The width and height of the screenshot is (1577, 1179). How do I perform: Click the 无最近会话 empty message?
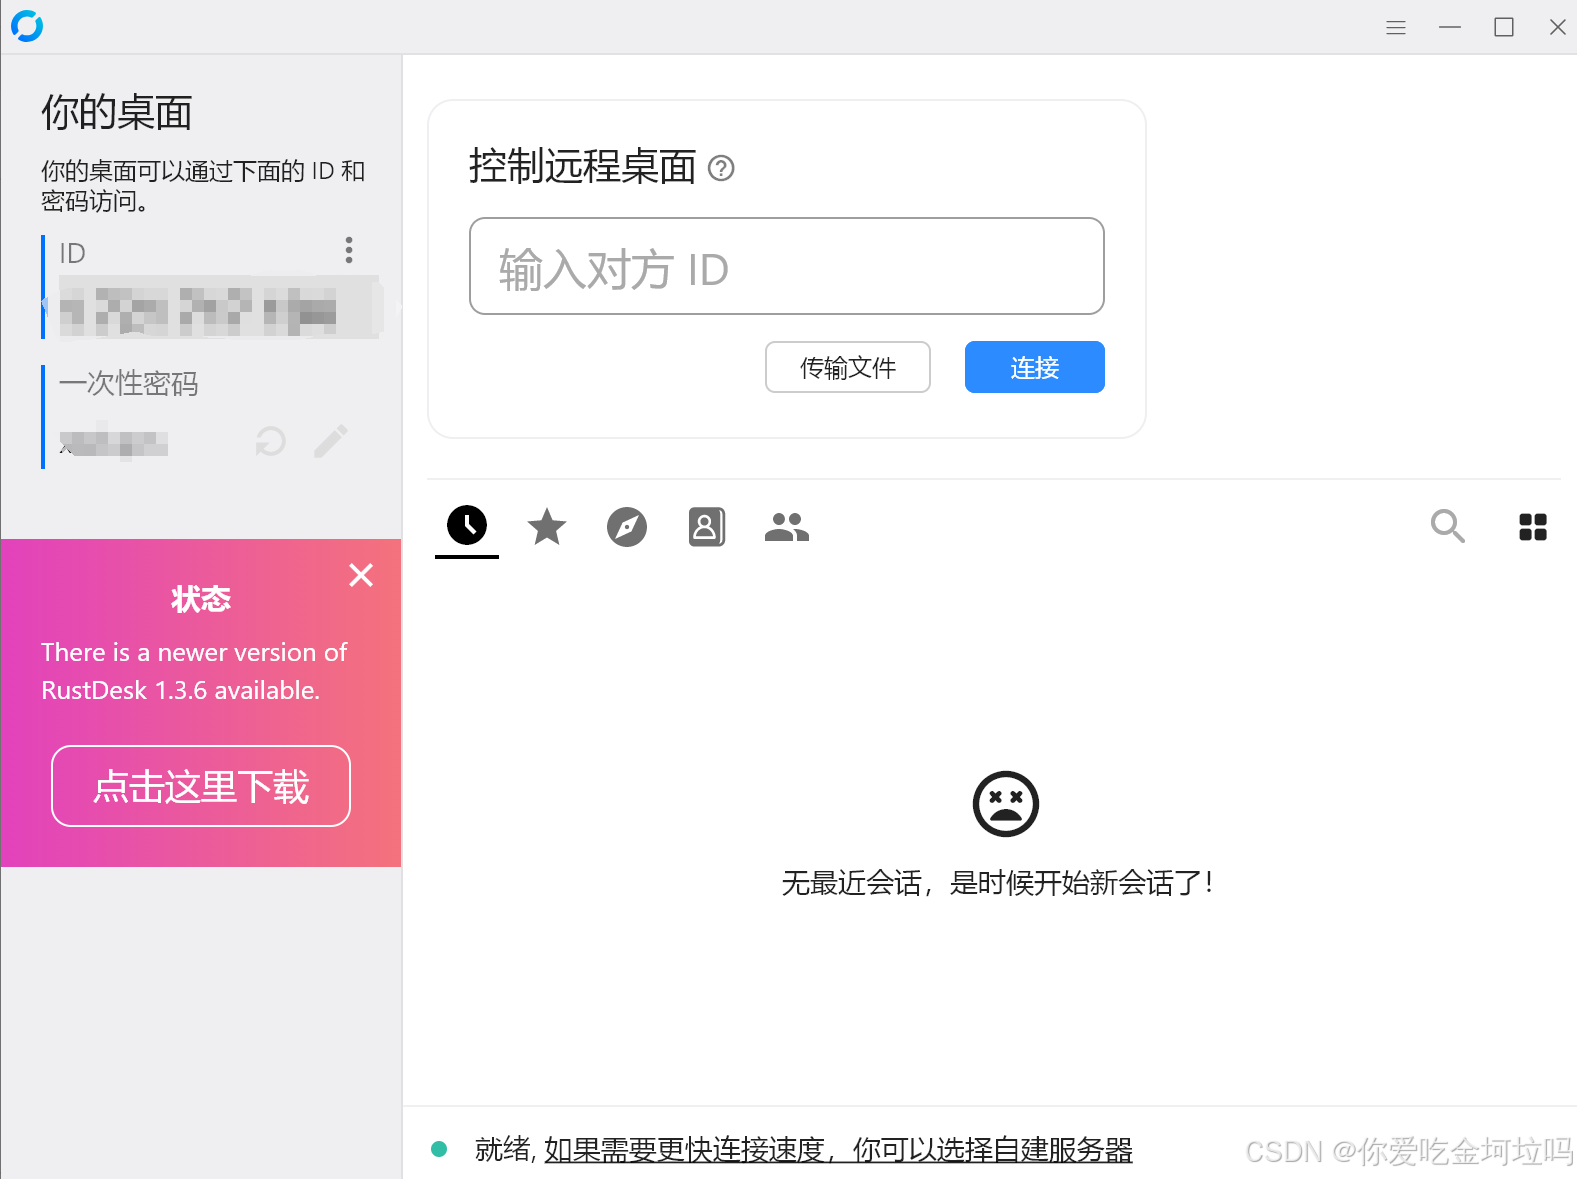pos(996,883)
